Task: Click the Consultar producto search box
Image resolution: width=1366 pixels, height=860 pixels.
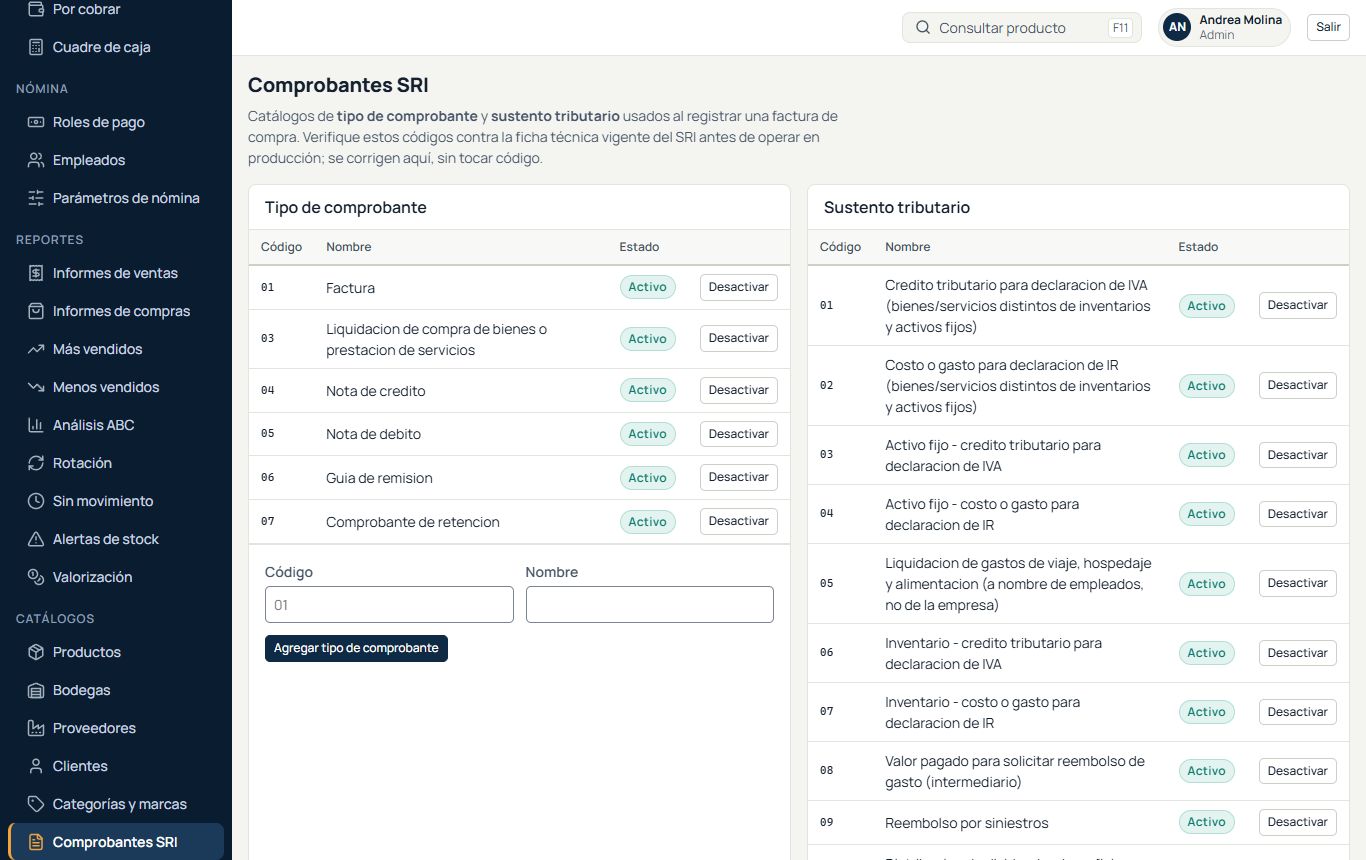Action: [1022, 28]
